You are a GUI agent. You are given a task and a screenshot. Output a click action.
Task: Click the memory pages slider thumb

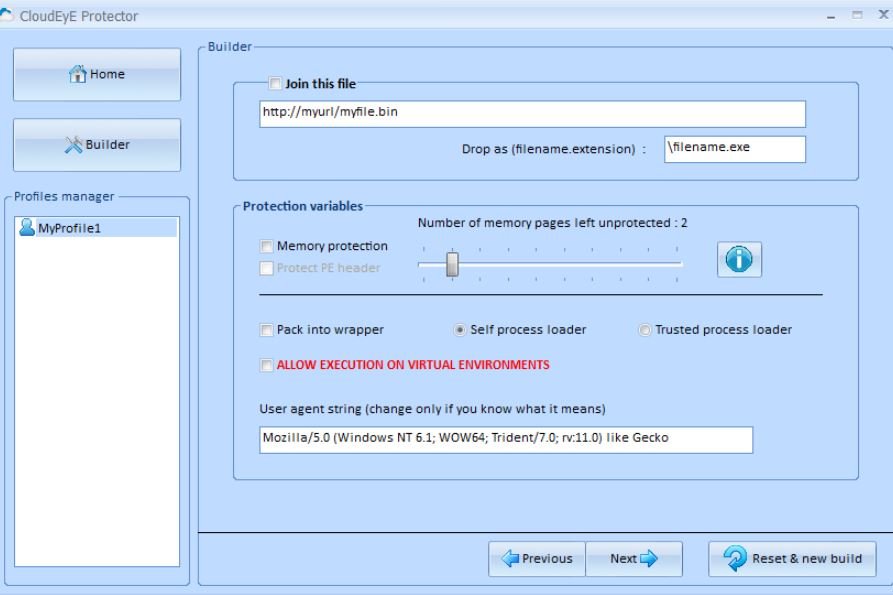452,264
